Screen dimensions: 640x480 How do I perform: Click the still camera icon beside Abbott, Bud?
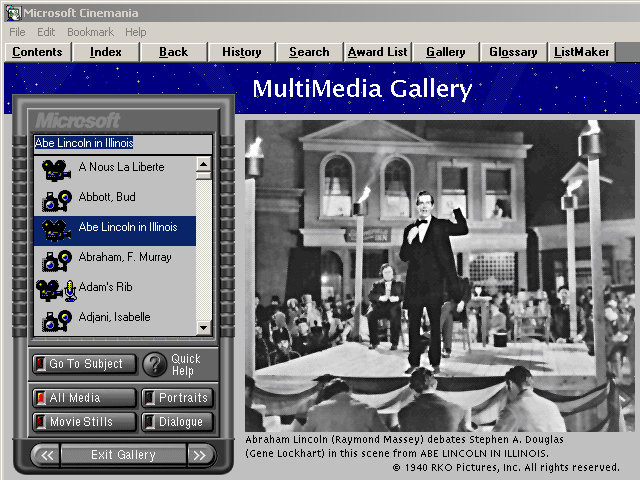point(57,200)
